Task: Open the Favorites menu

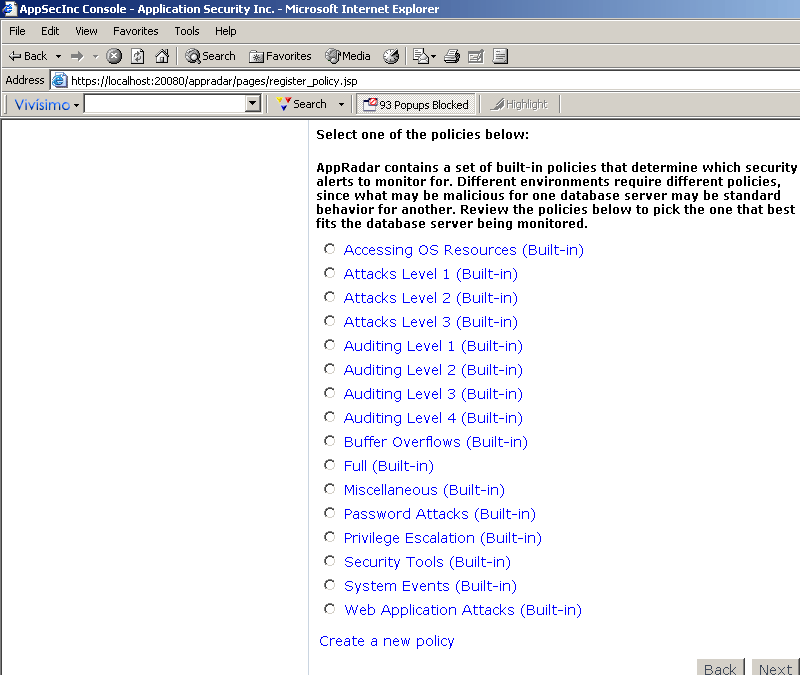Action: [136, 31]
